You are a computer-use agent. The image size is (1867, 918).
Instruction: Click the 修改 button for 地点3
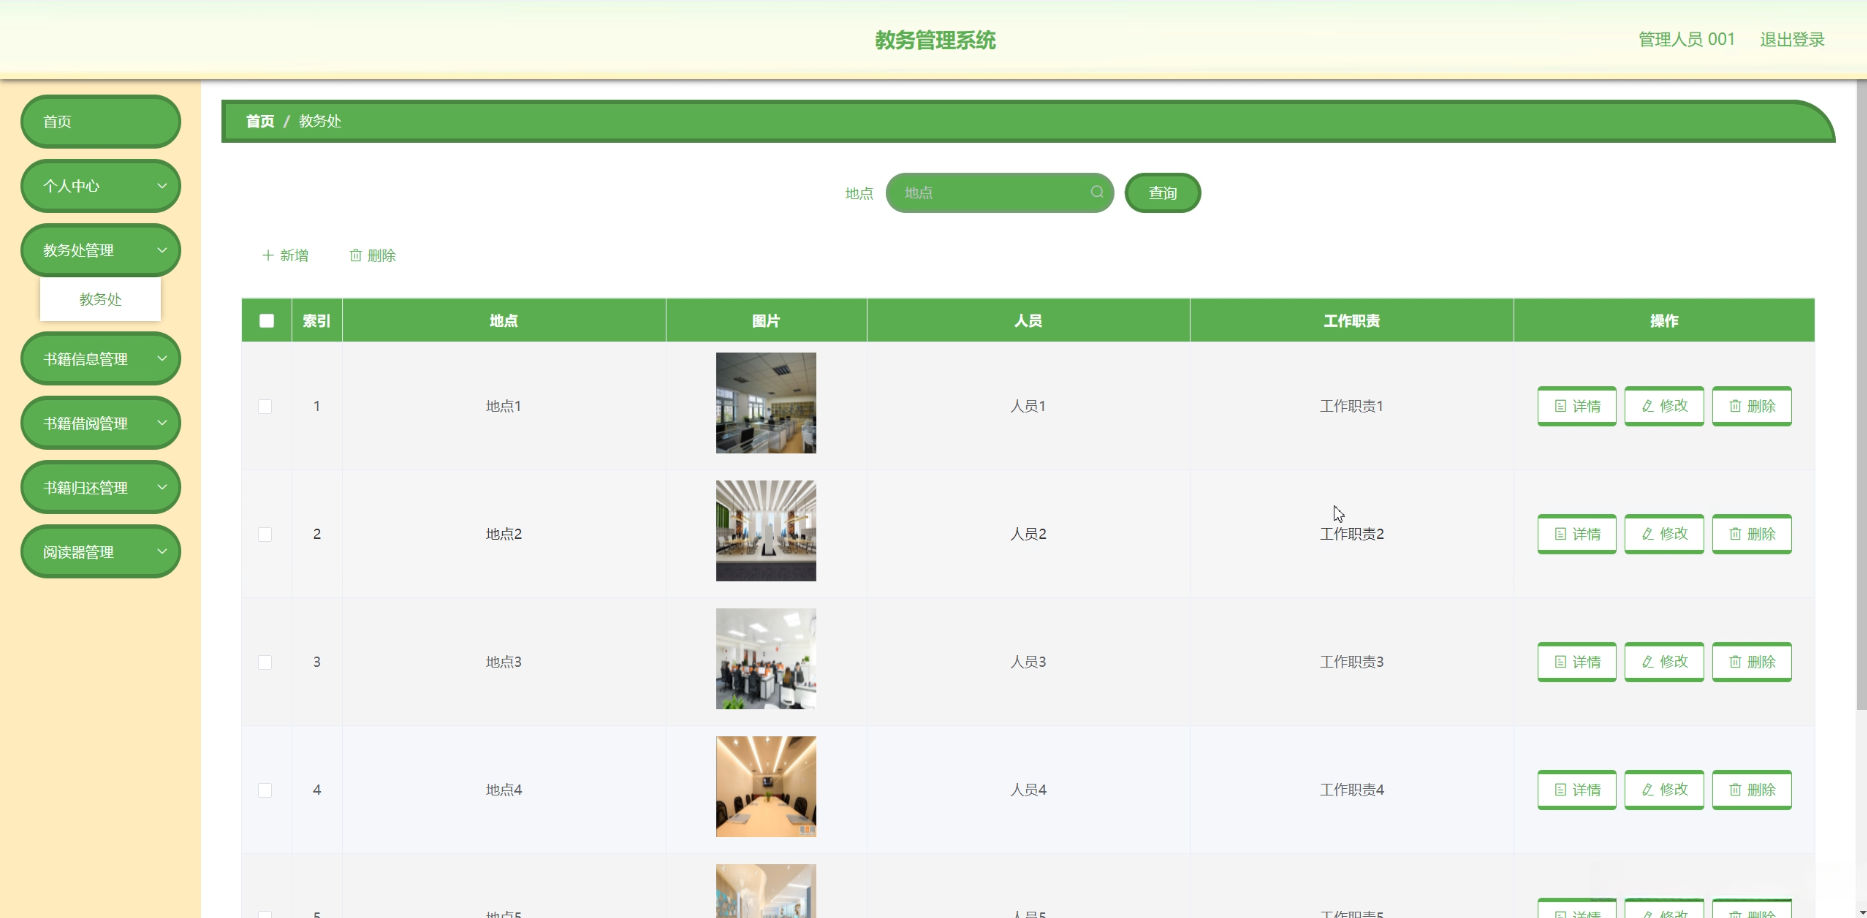tap(1664, 662)
